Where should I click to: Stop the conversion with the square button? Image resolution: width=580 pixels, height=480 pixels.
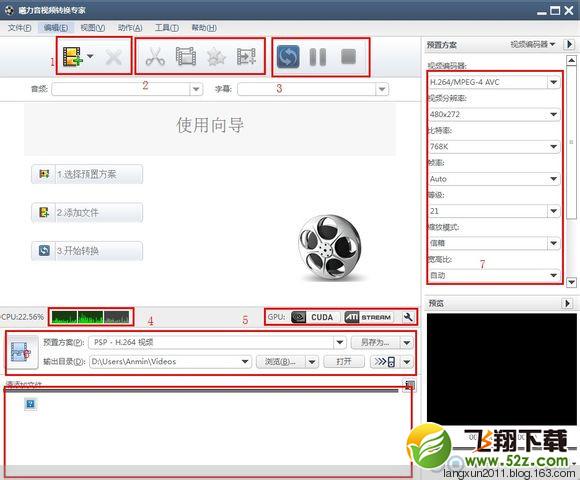(x=348, y=57)
